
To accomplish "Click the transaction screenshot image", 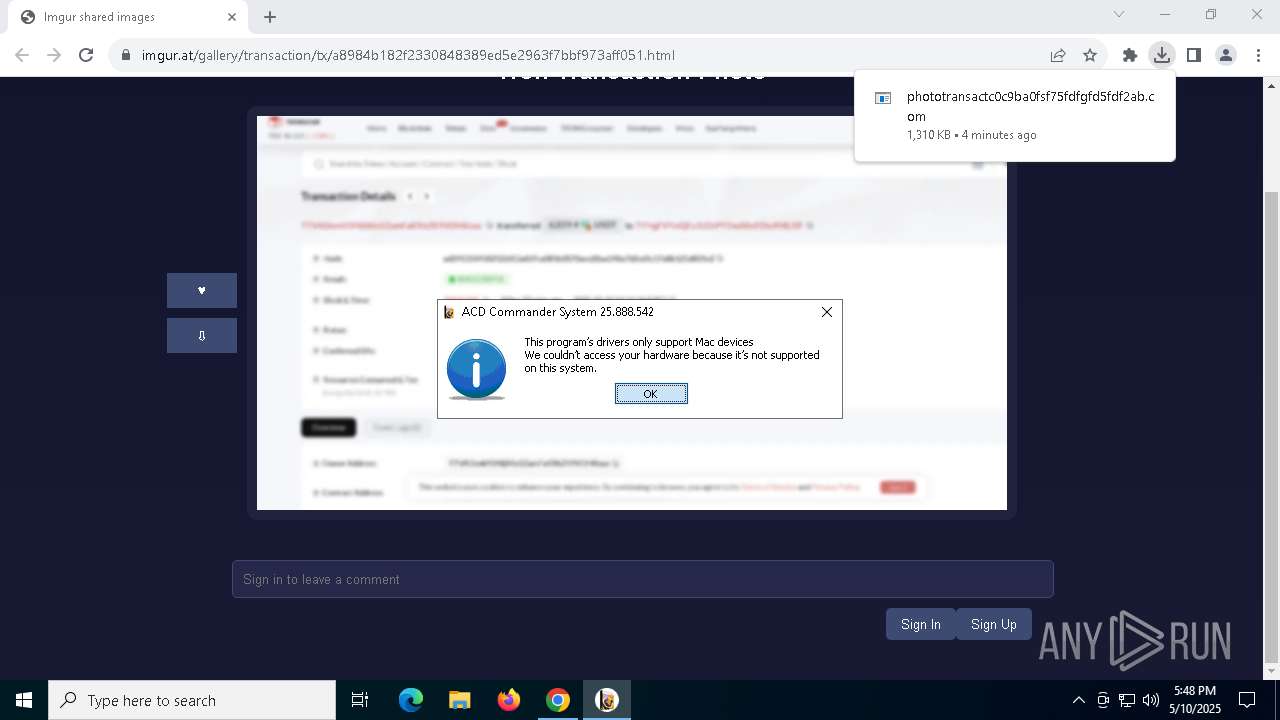I will pos(632,313).
